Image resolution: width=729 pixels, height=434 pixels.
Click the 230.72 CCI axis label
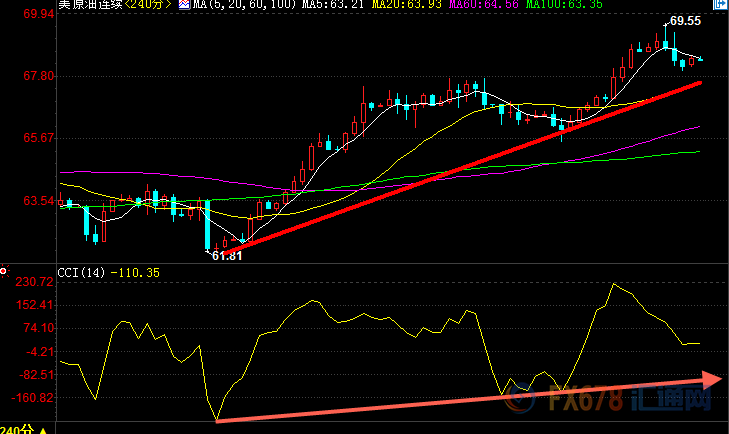coord(34,282)
